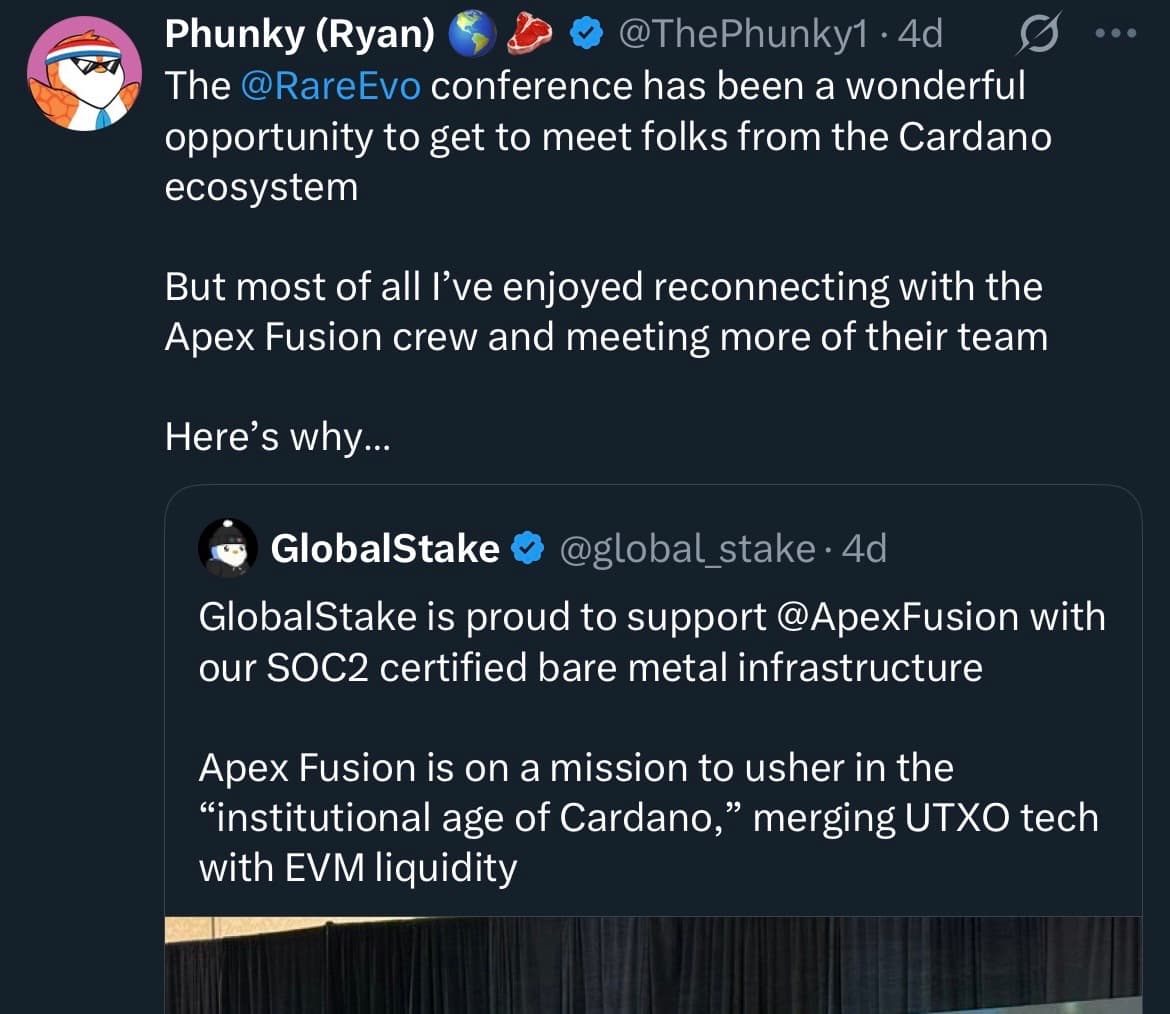Open Phunky's penguin profile avatar
Viewport: 1170px width, 1014px height.
pos(84,75)
